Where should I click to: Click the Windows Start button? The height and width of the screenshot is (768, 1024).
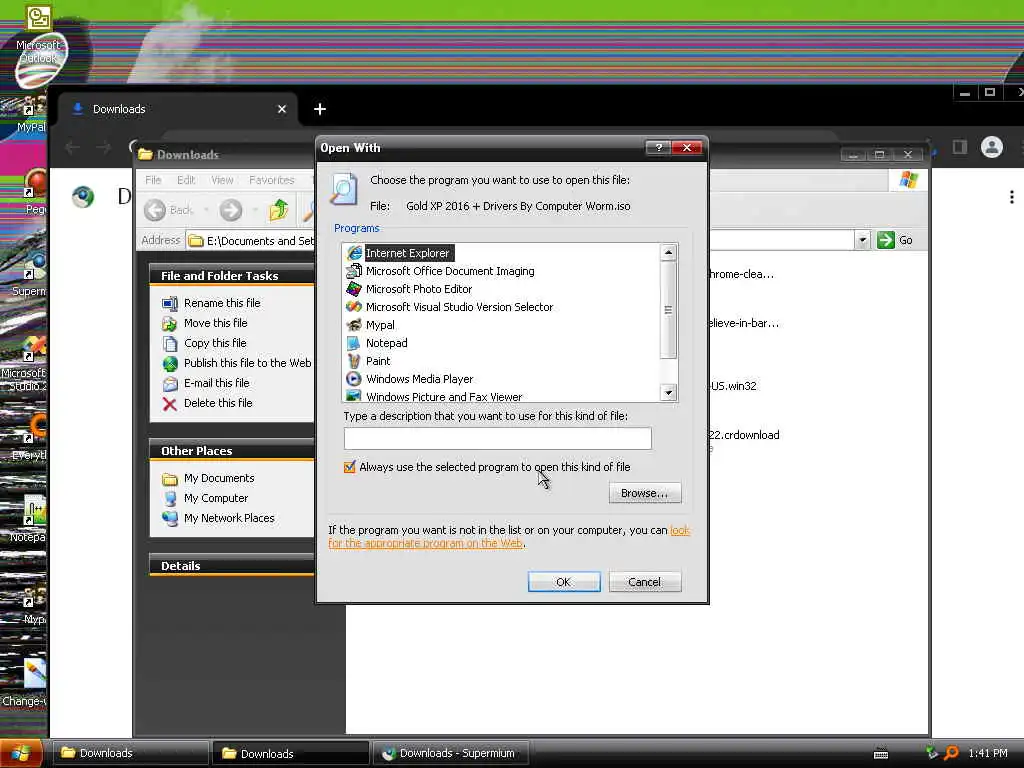pyautogui.click(x=22, y=753)
